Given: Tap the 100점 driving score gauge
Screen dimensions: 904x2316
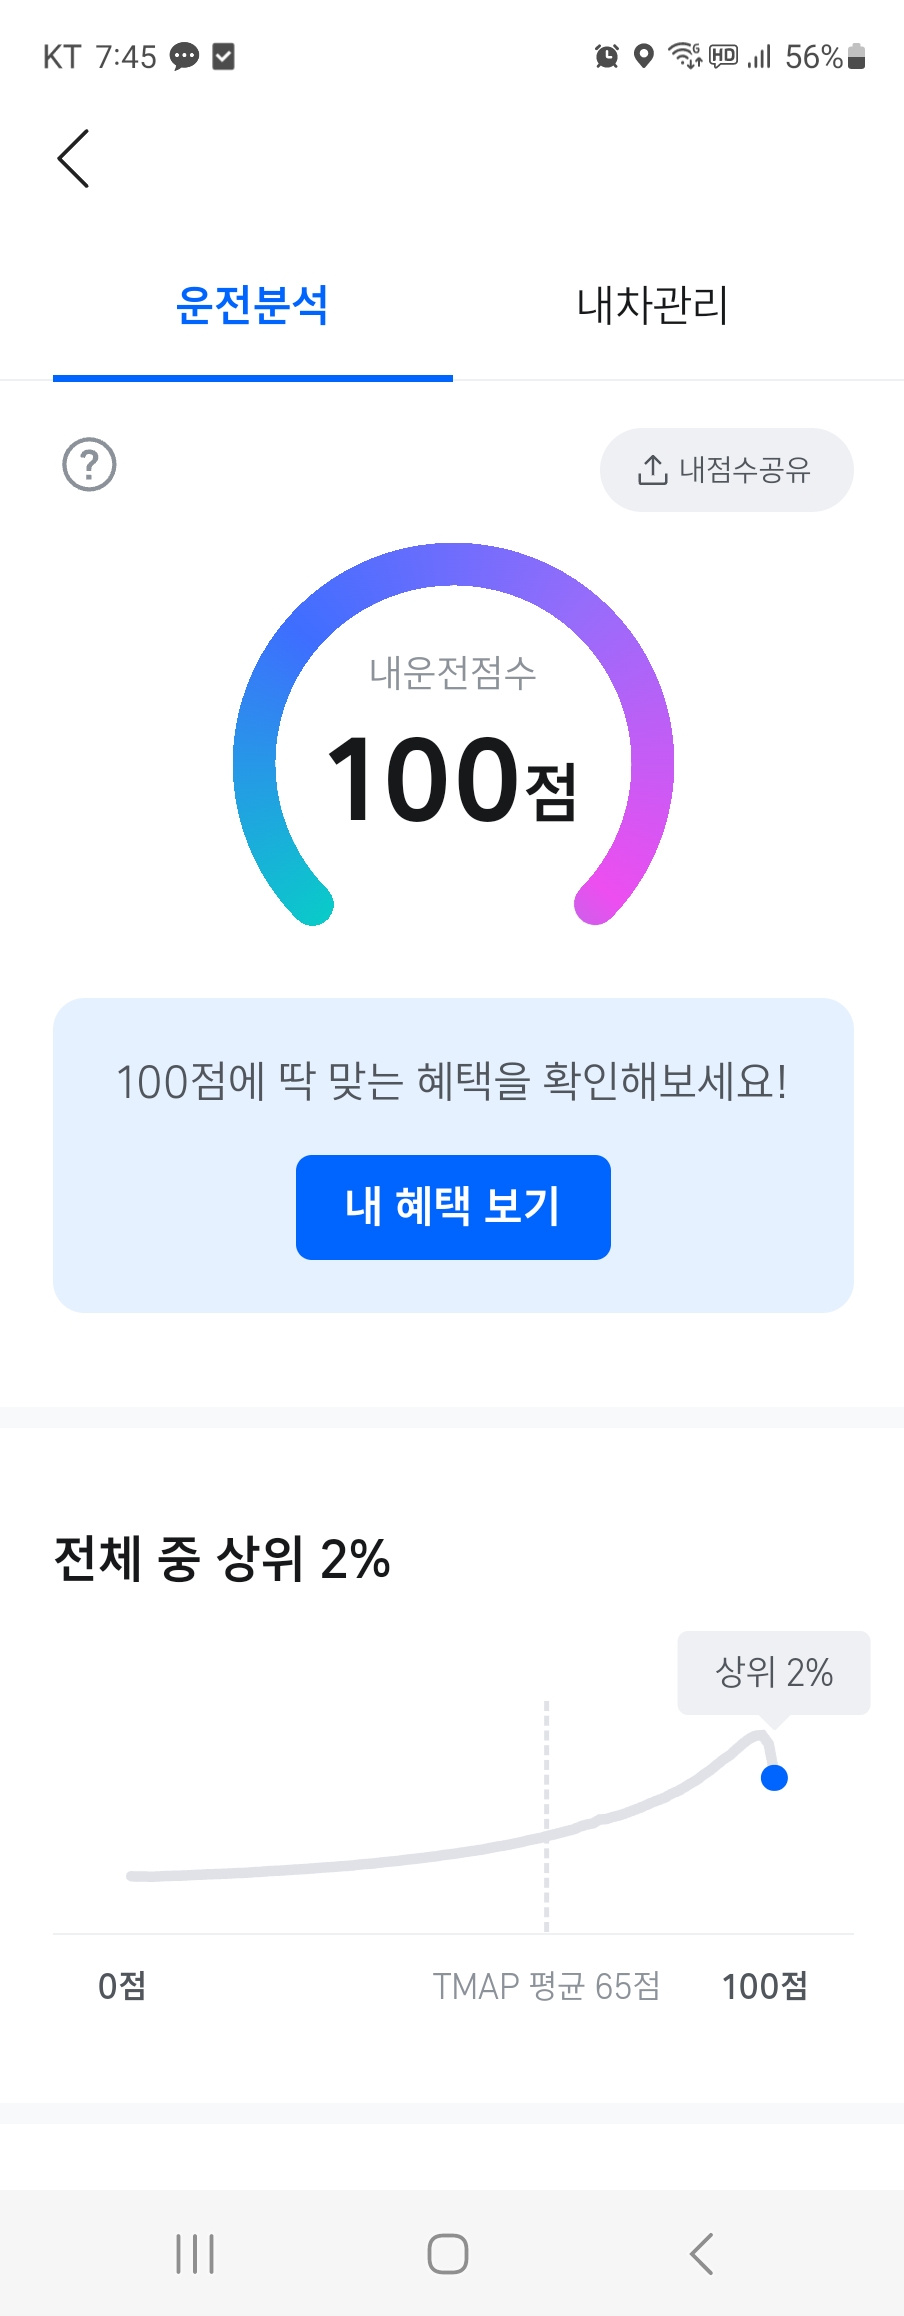Looking at the screenshot, I should [x=453, y=735].
